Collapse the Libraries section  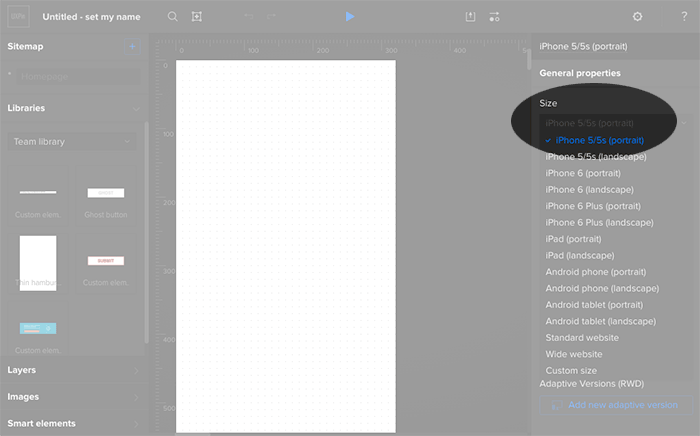pos(136,108)
